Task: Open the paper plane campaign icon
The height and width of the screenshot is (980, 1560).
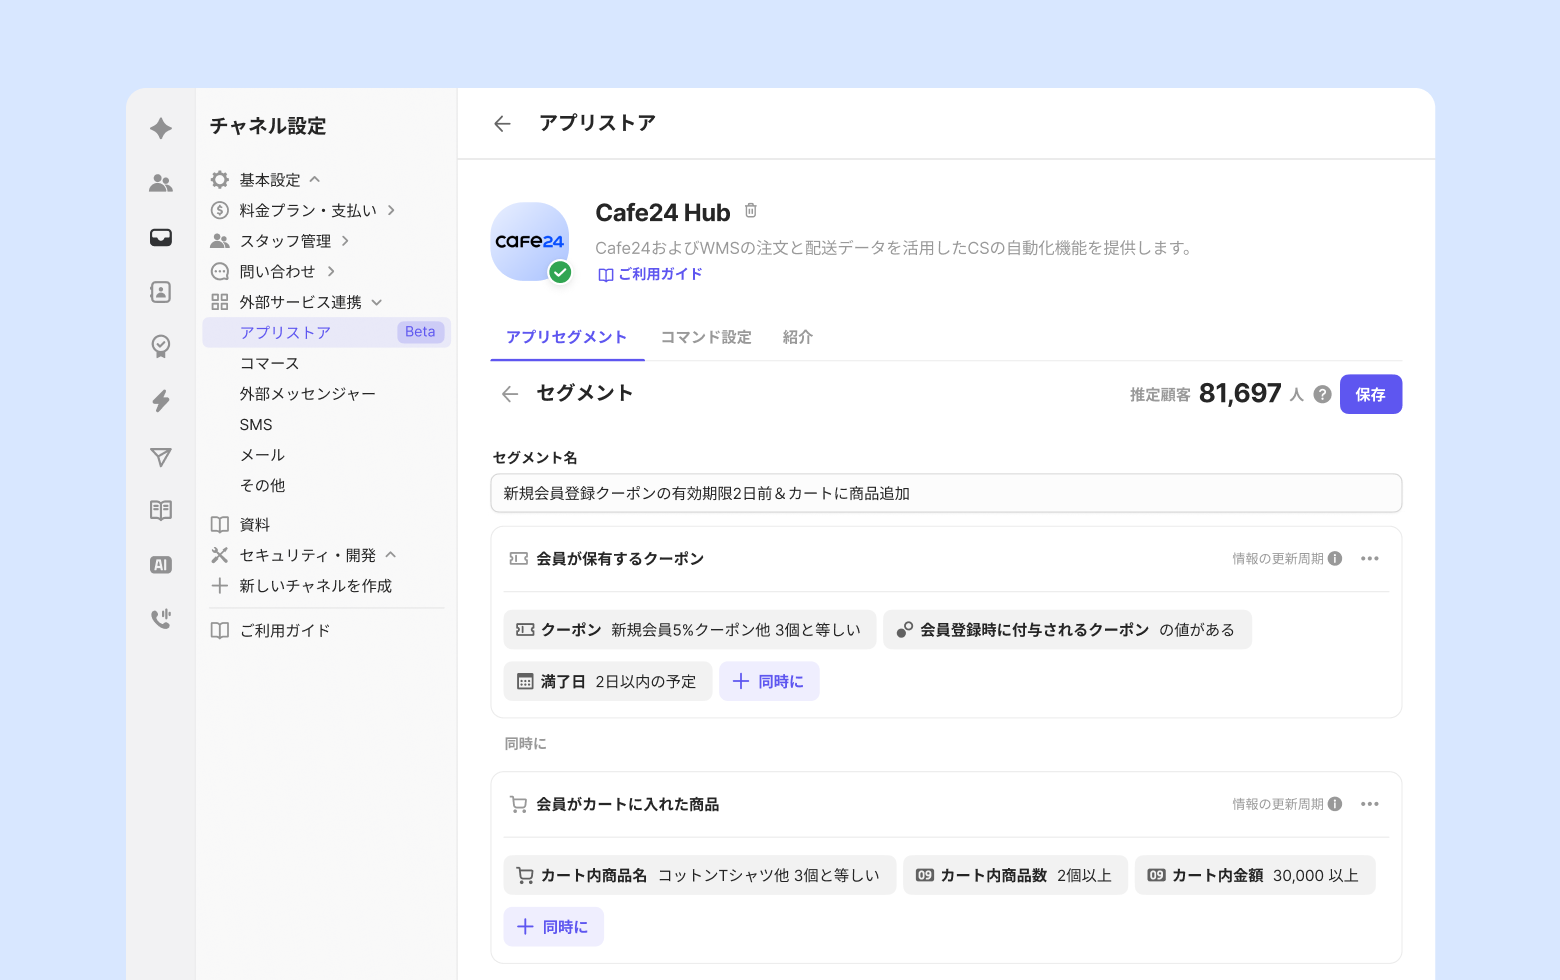Action: (x=161, y=457)
